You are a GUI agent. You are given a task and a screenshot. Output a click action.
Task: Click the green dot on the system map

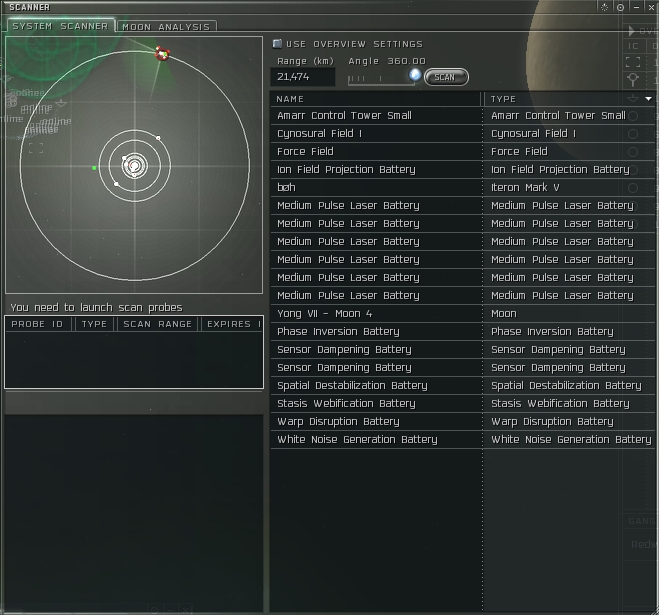coord(94,168)
